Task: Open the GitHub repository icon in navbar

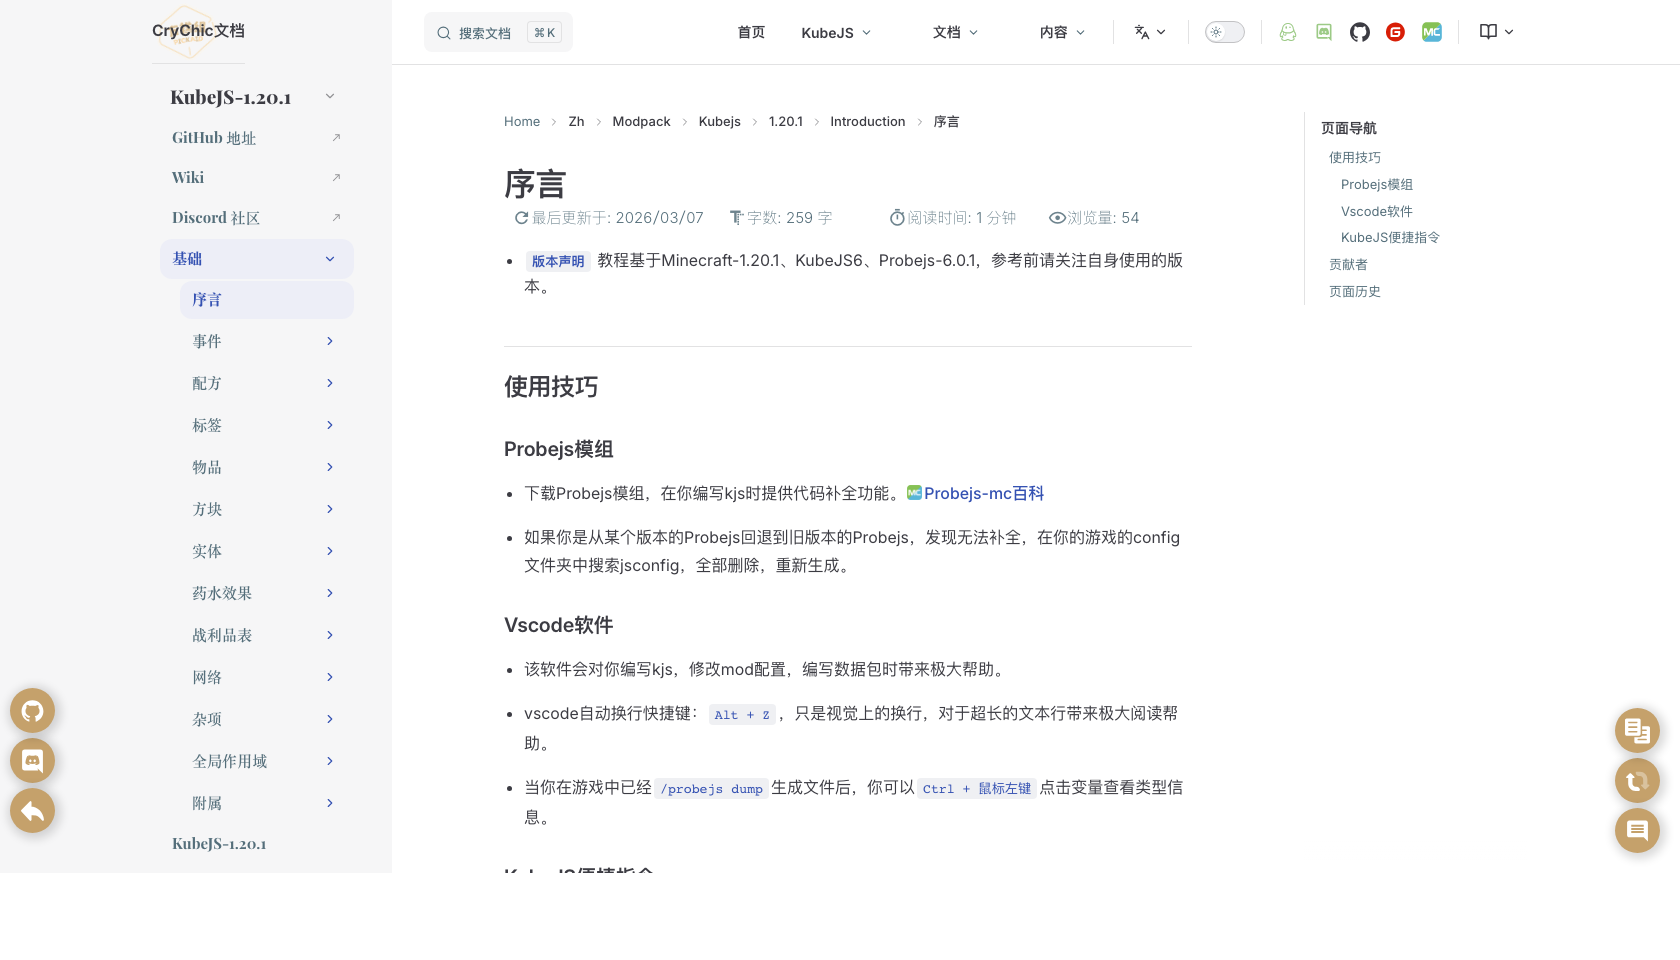Action: pos(1359,32)
